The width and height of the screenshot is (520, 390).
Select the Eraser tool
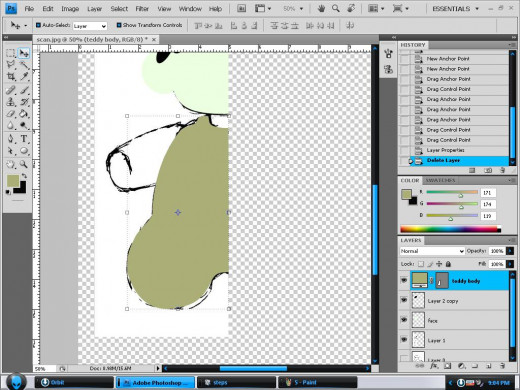(11, 114)
